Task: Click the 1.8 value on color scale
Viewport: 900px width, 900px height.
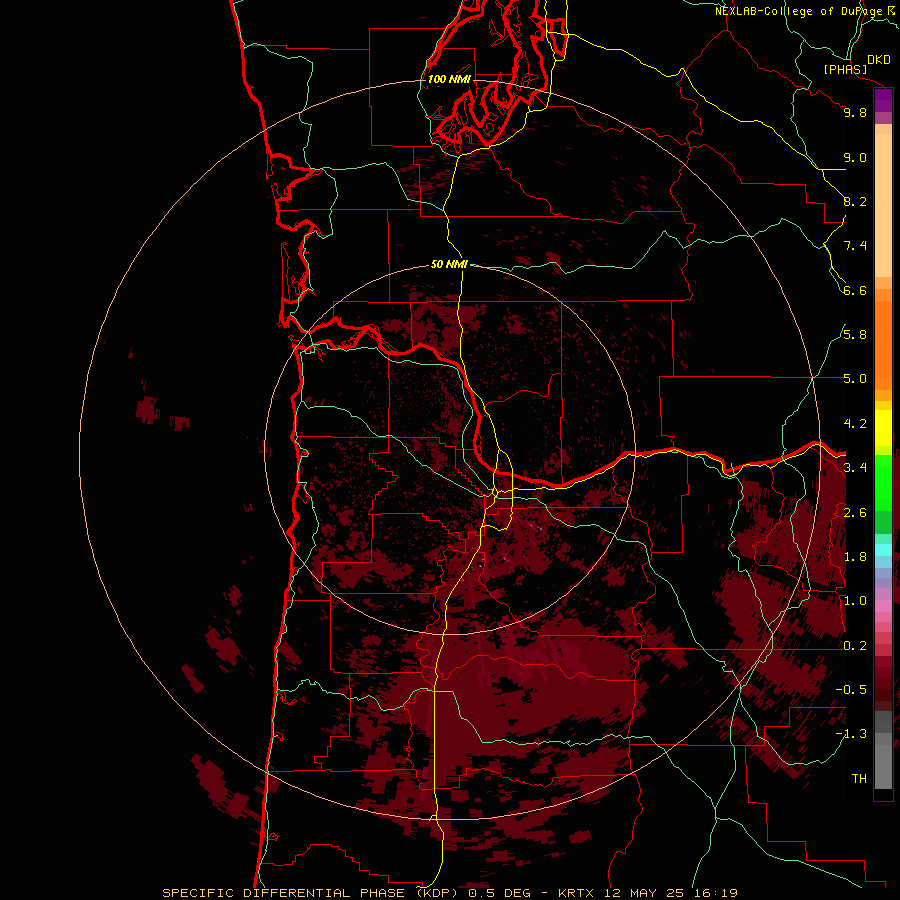Action: click(x=855, y=557)
